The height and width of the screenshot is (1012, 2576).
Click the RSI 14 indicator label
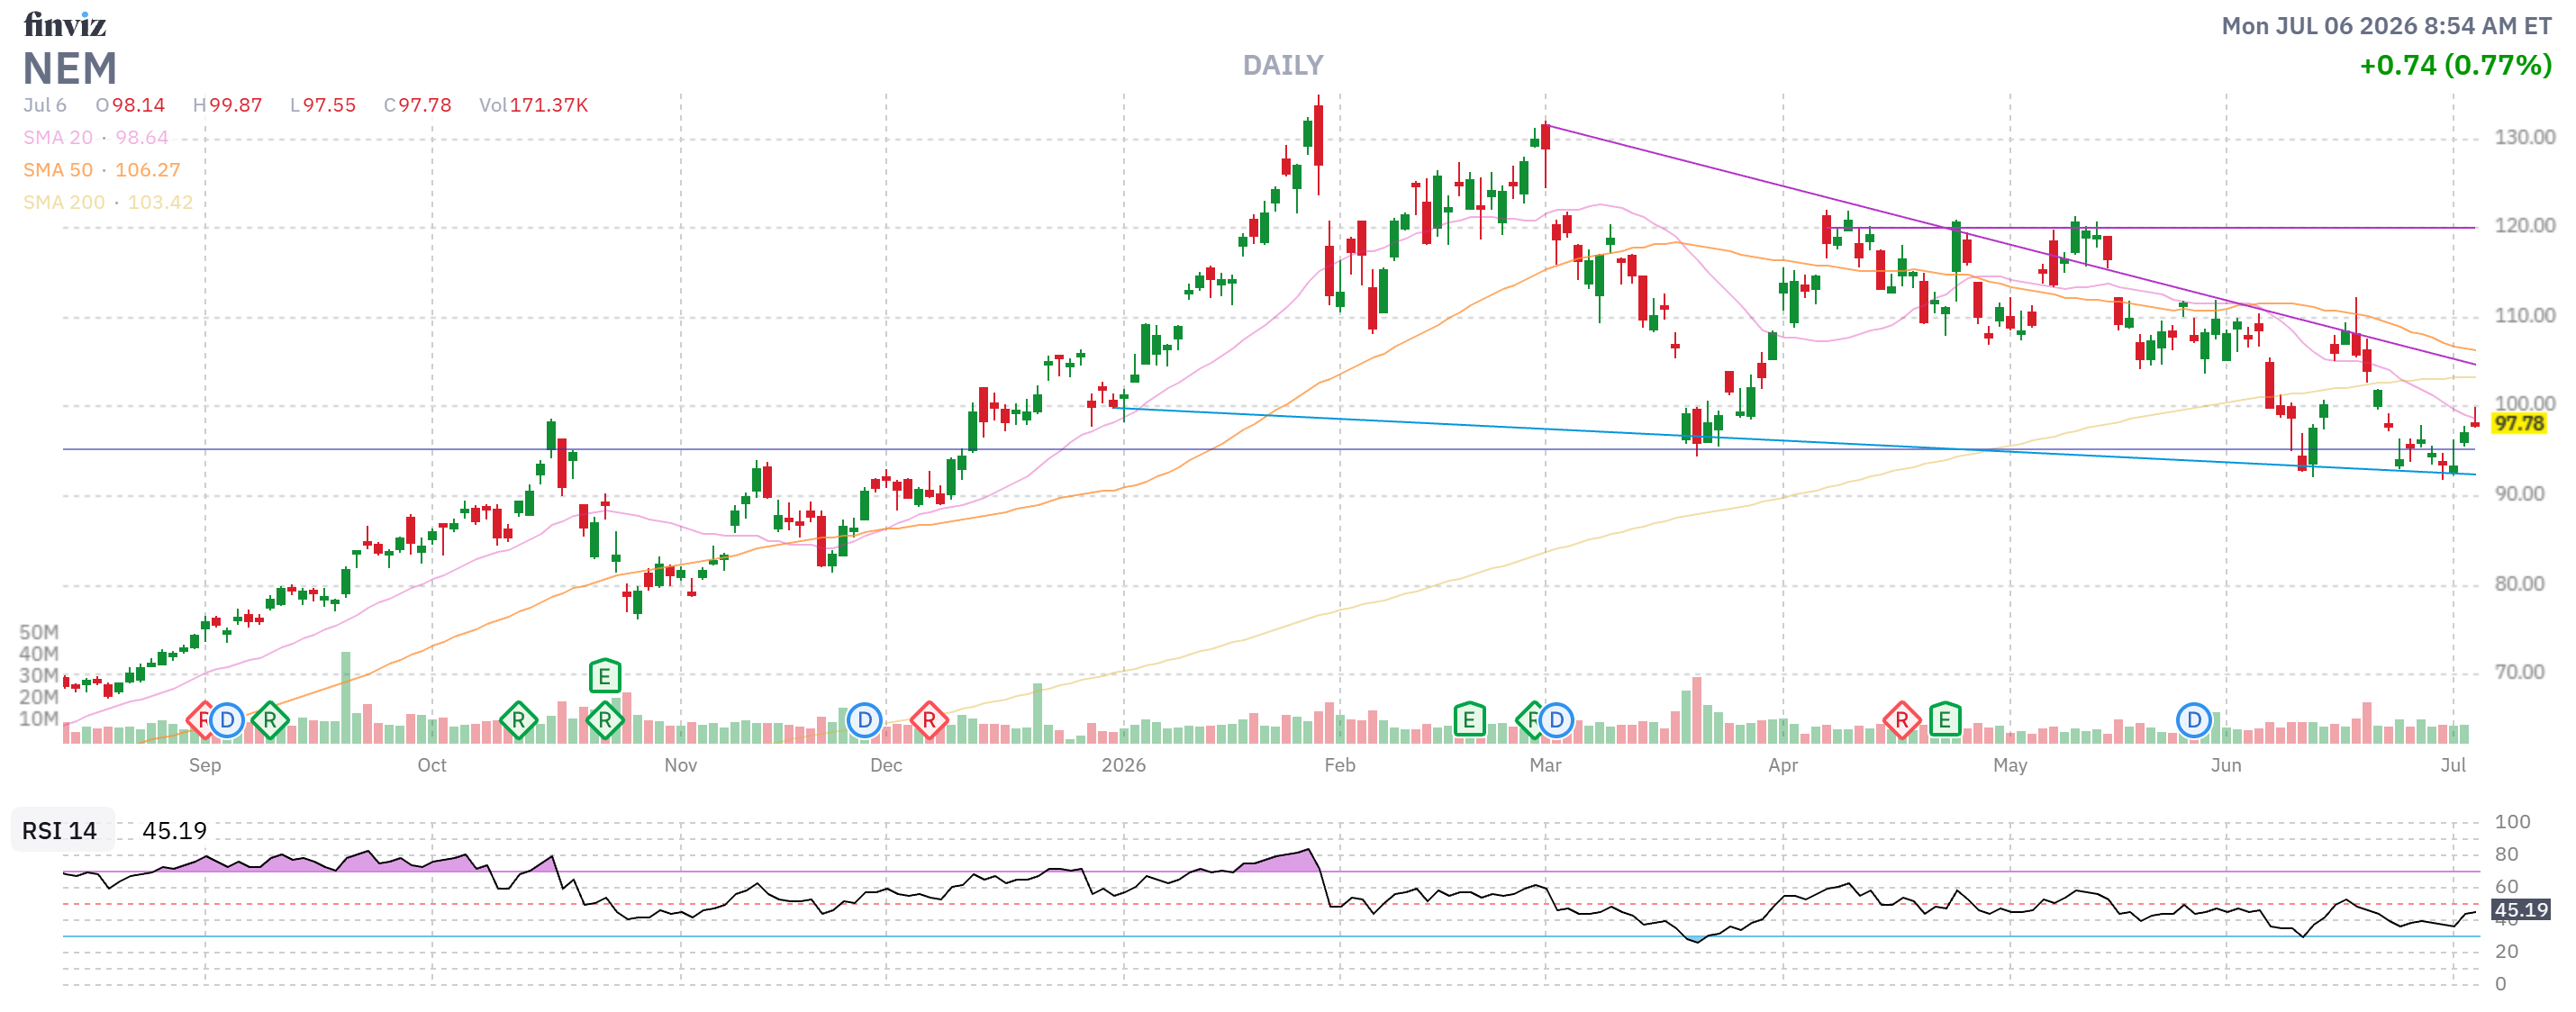pyautogui.click(x=60, y=831)
